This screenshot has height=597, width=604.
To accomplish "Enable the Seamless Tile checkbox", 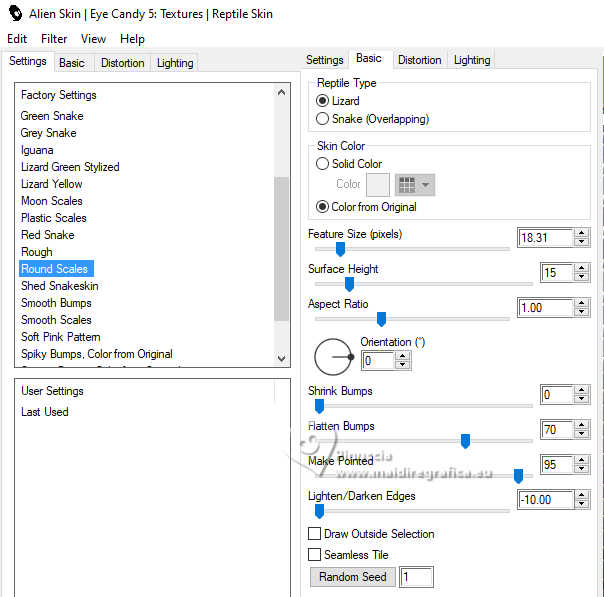I will (x=314, y=555).
